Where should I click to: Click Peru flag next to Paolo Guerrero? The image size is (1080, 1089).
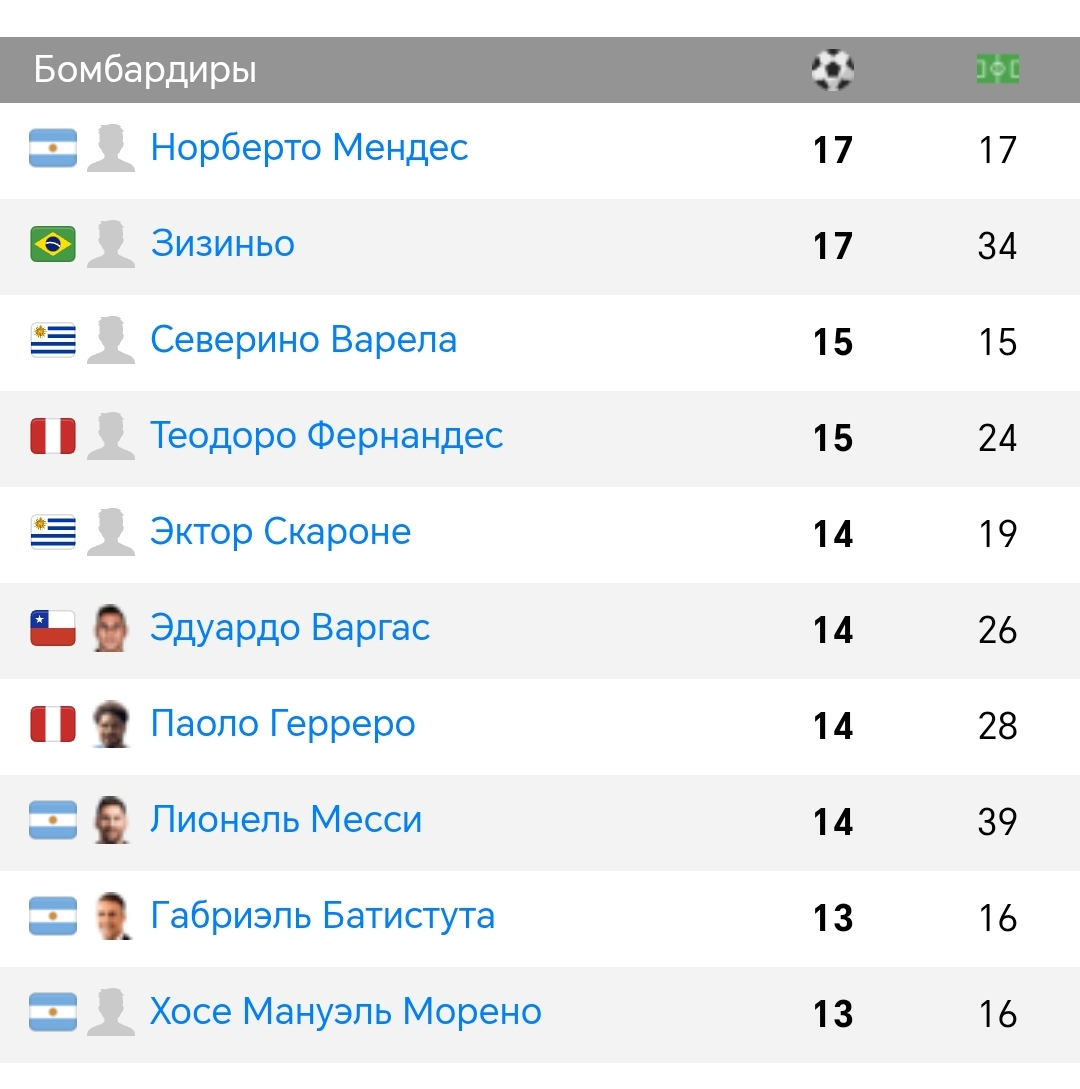[x=53, y=724]
